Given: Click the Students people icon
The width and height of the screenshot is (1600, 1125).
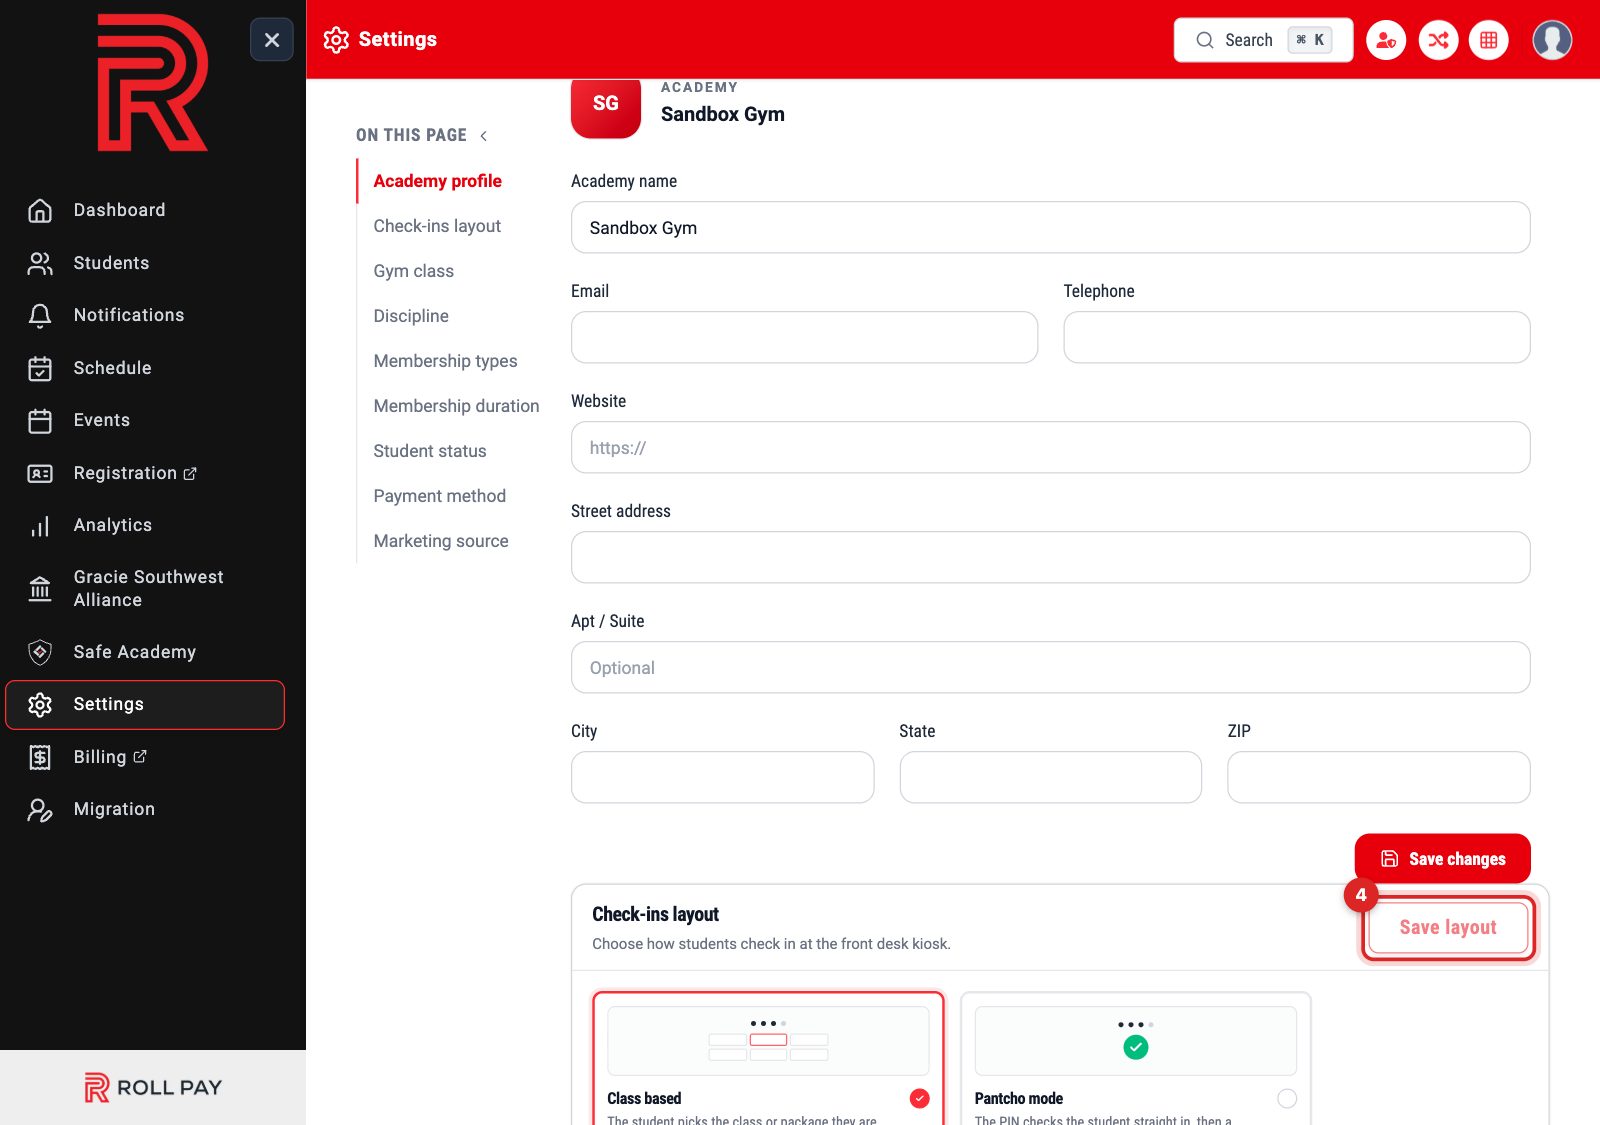Looking at the screenshot, I should pos(40,263).
